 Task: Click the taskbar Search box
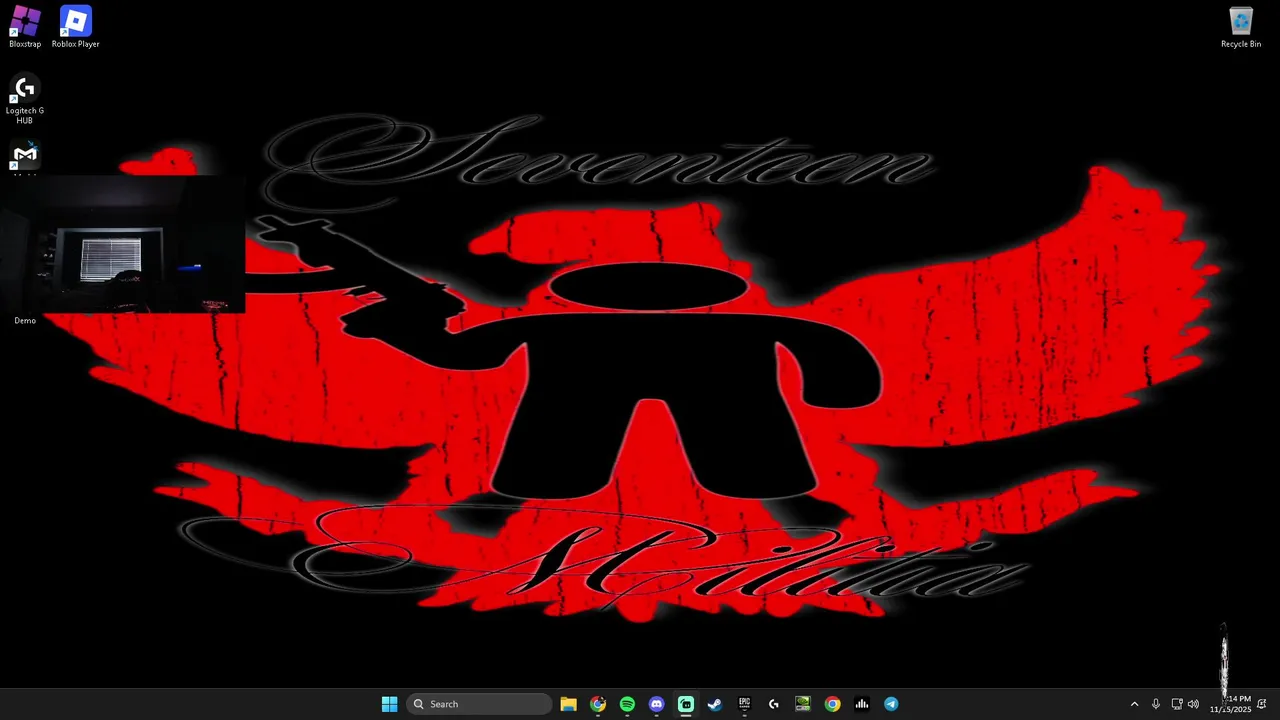point(480,704)
